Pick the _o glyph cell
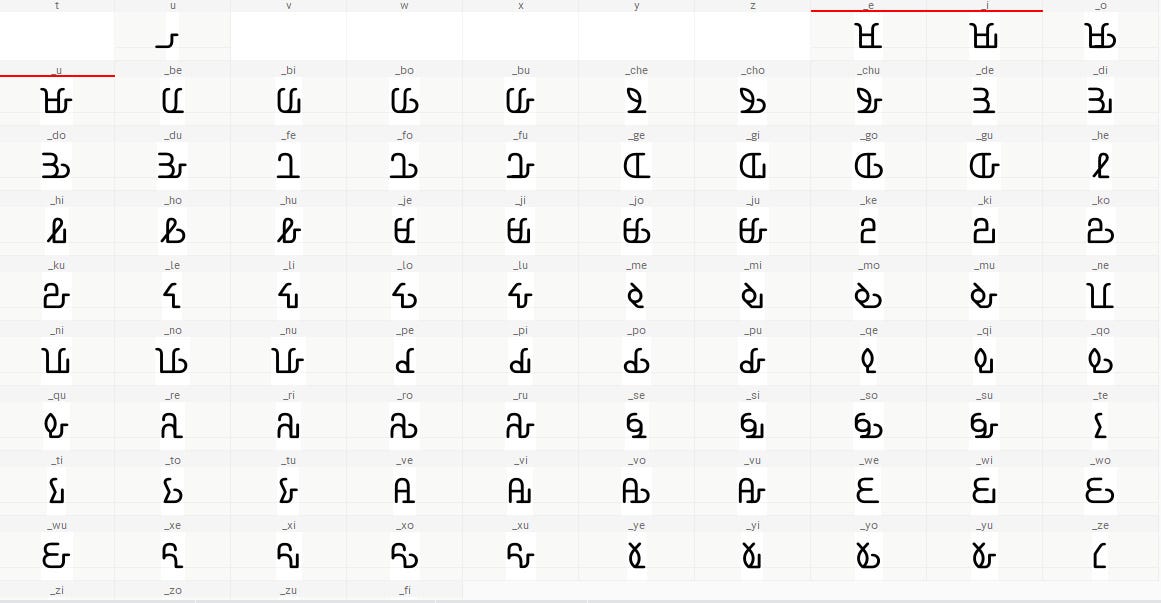1161x603 pixels. coord(1101,30)
